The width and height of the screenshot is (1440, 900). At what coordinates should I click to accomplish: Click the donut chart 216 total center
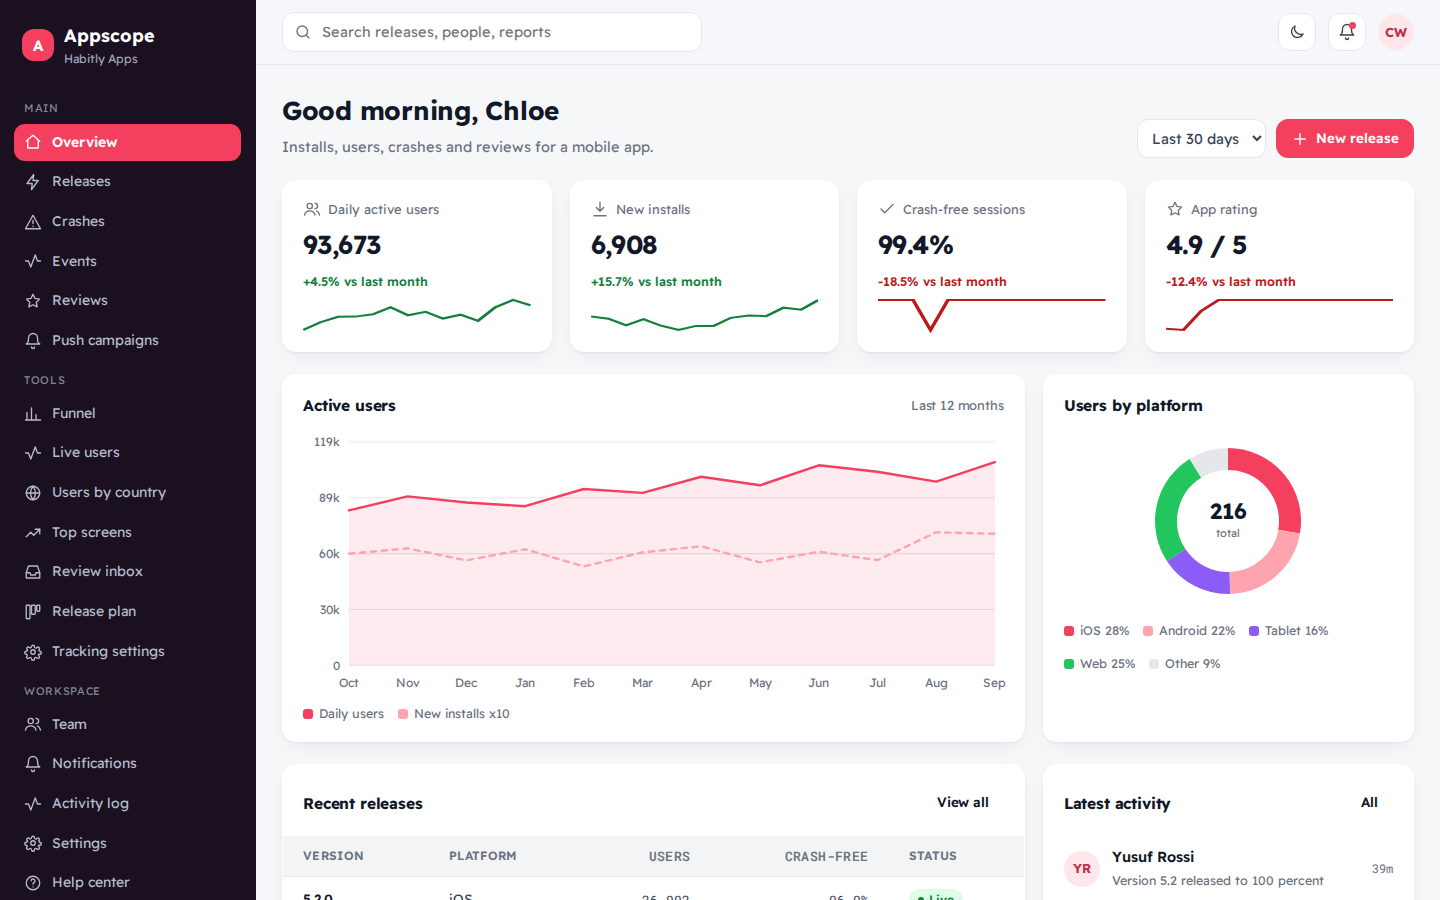(1228, 520)
